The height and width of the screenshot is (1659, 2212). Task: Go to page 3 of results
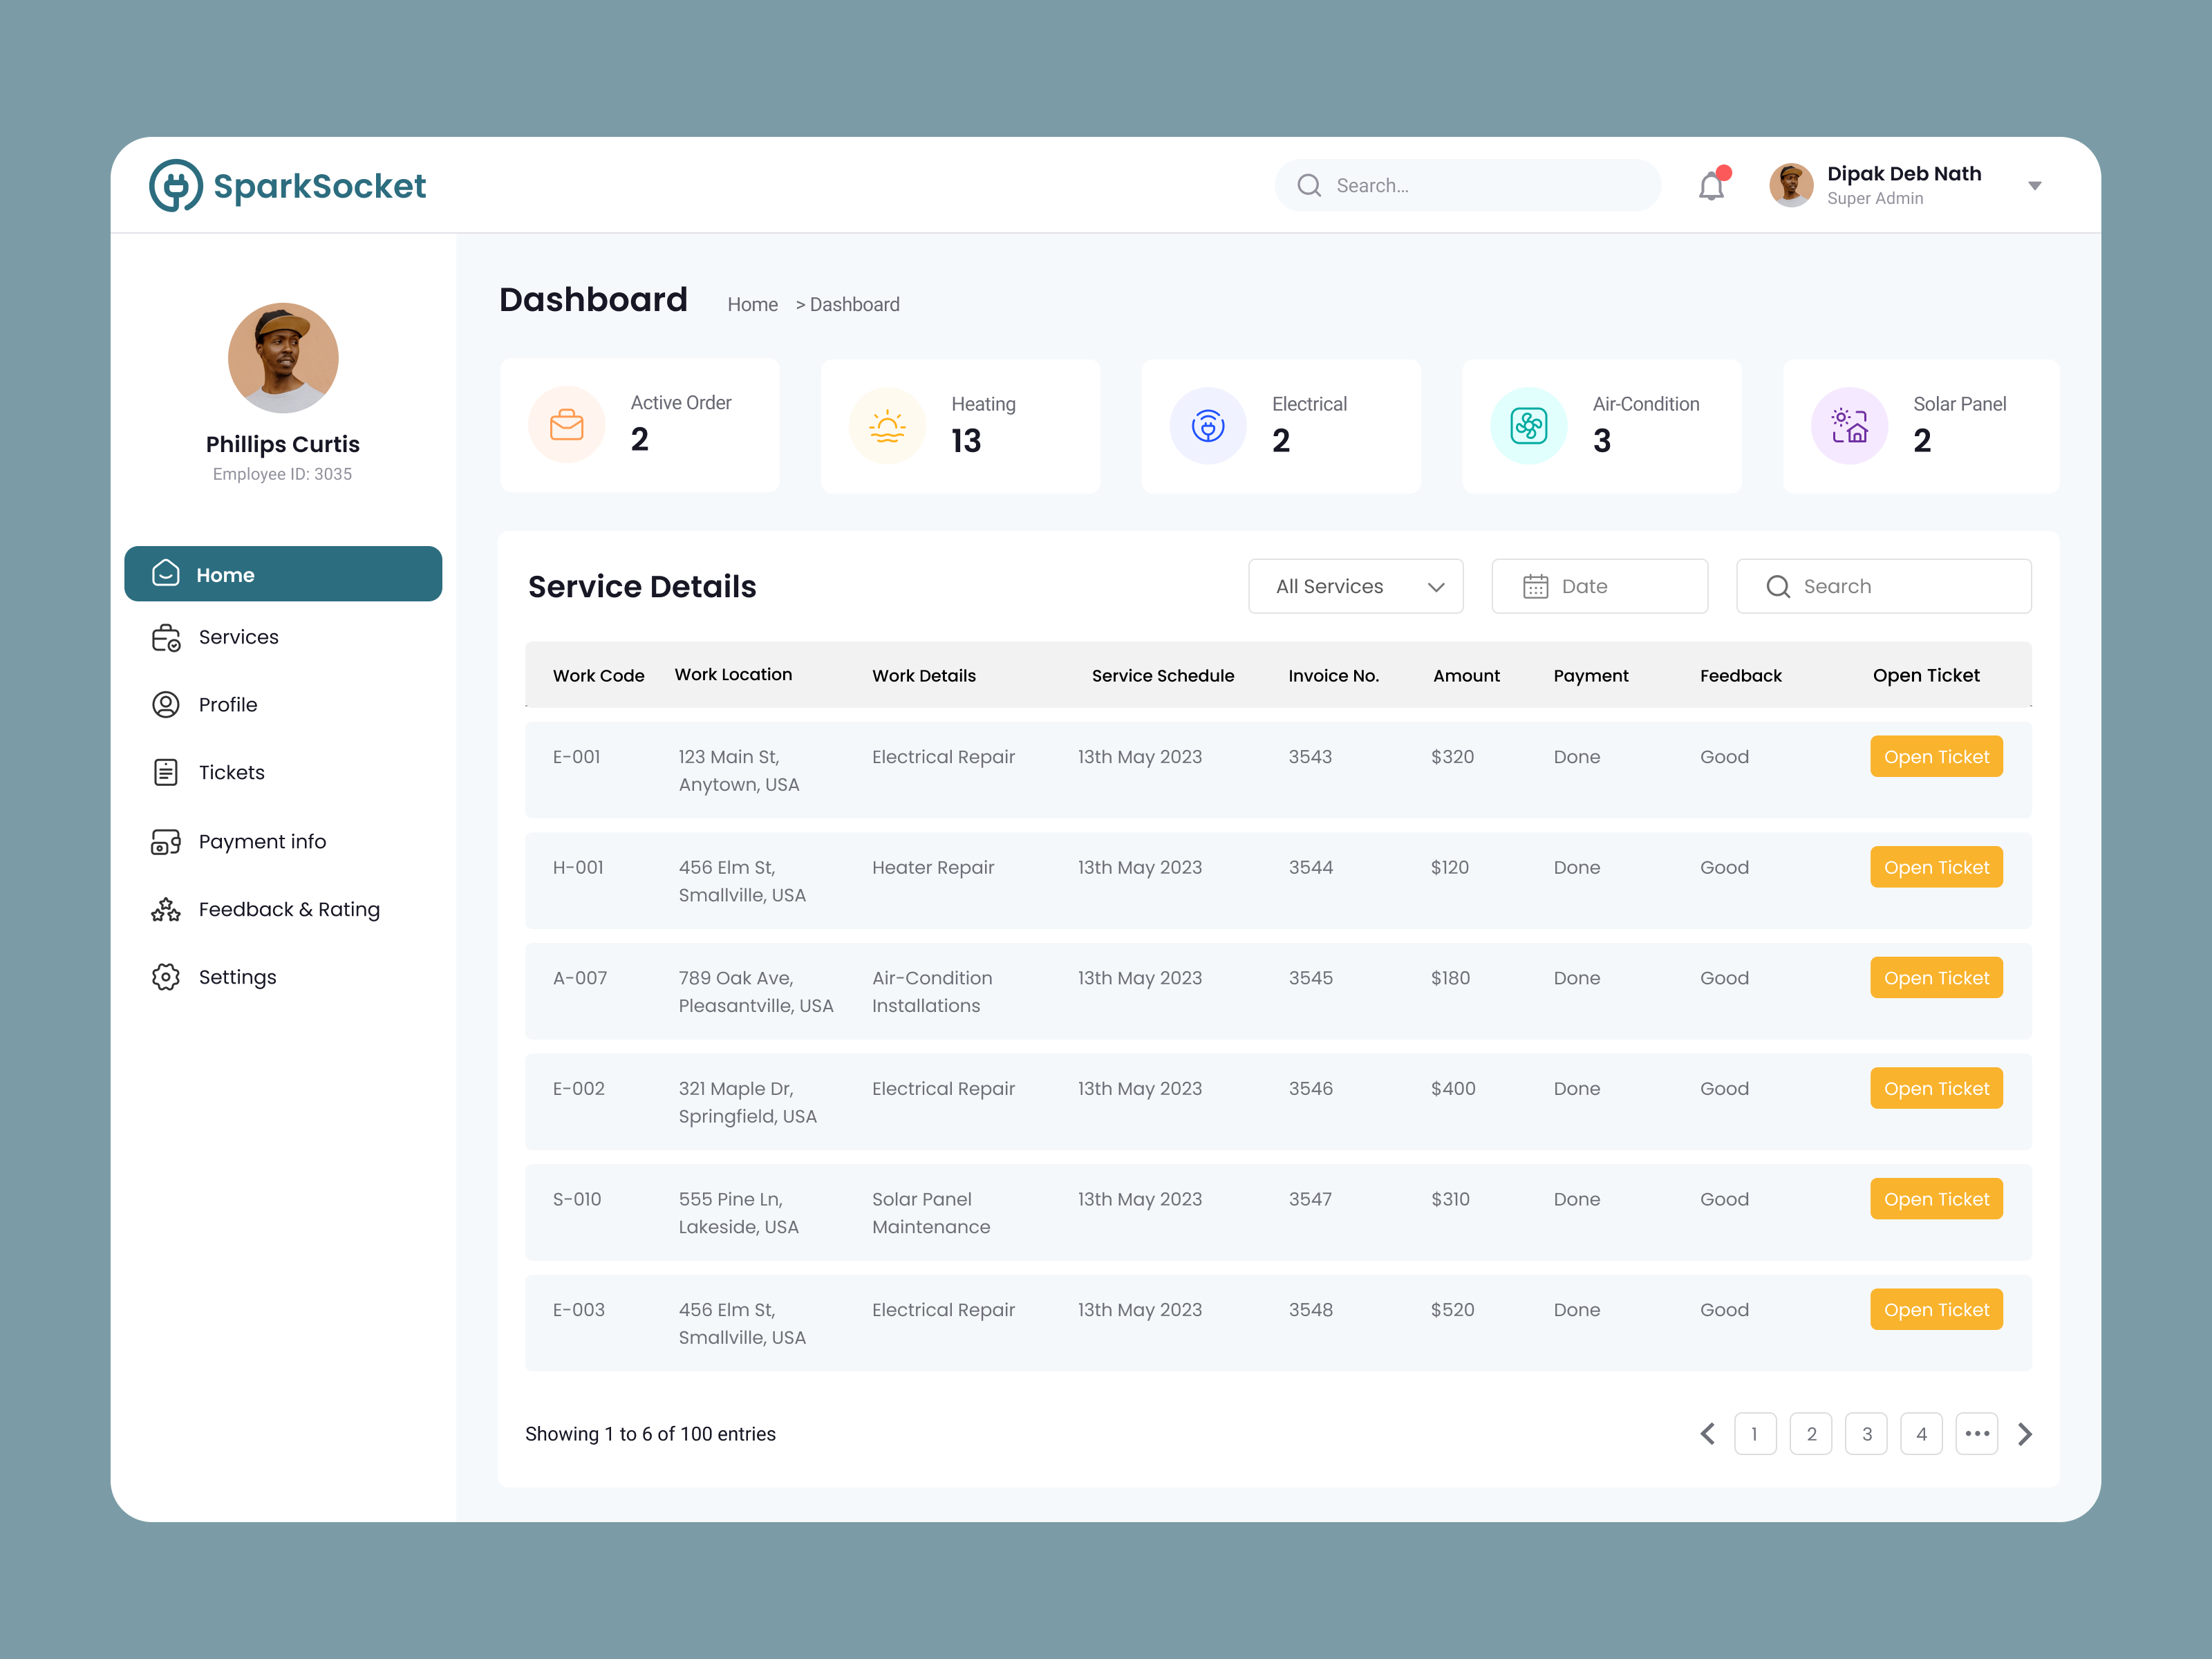click(1866, 1433)
